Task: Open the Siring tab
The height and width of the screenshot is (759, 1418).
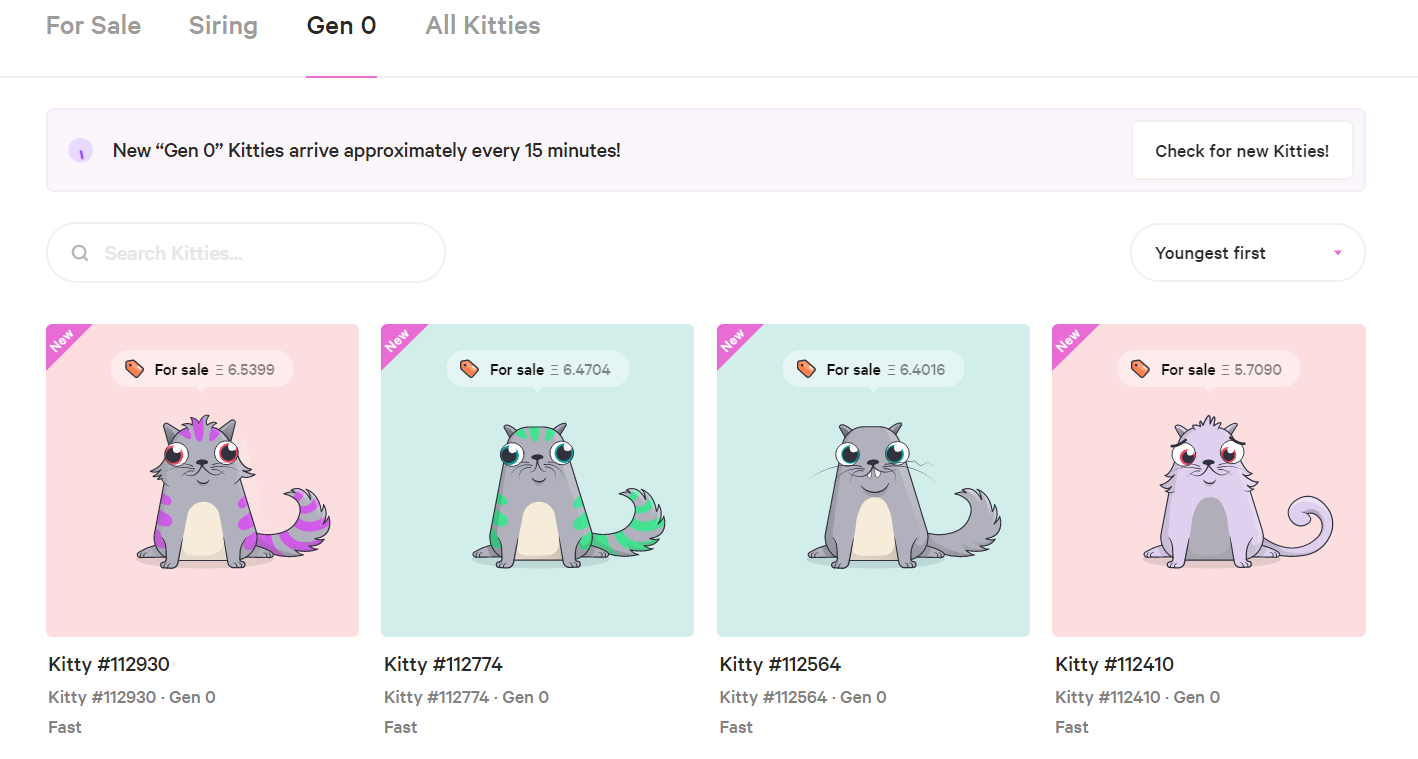Action: [223, 26]
